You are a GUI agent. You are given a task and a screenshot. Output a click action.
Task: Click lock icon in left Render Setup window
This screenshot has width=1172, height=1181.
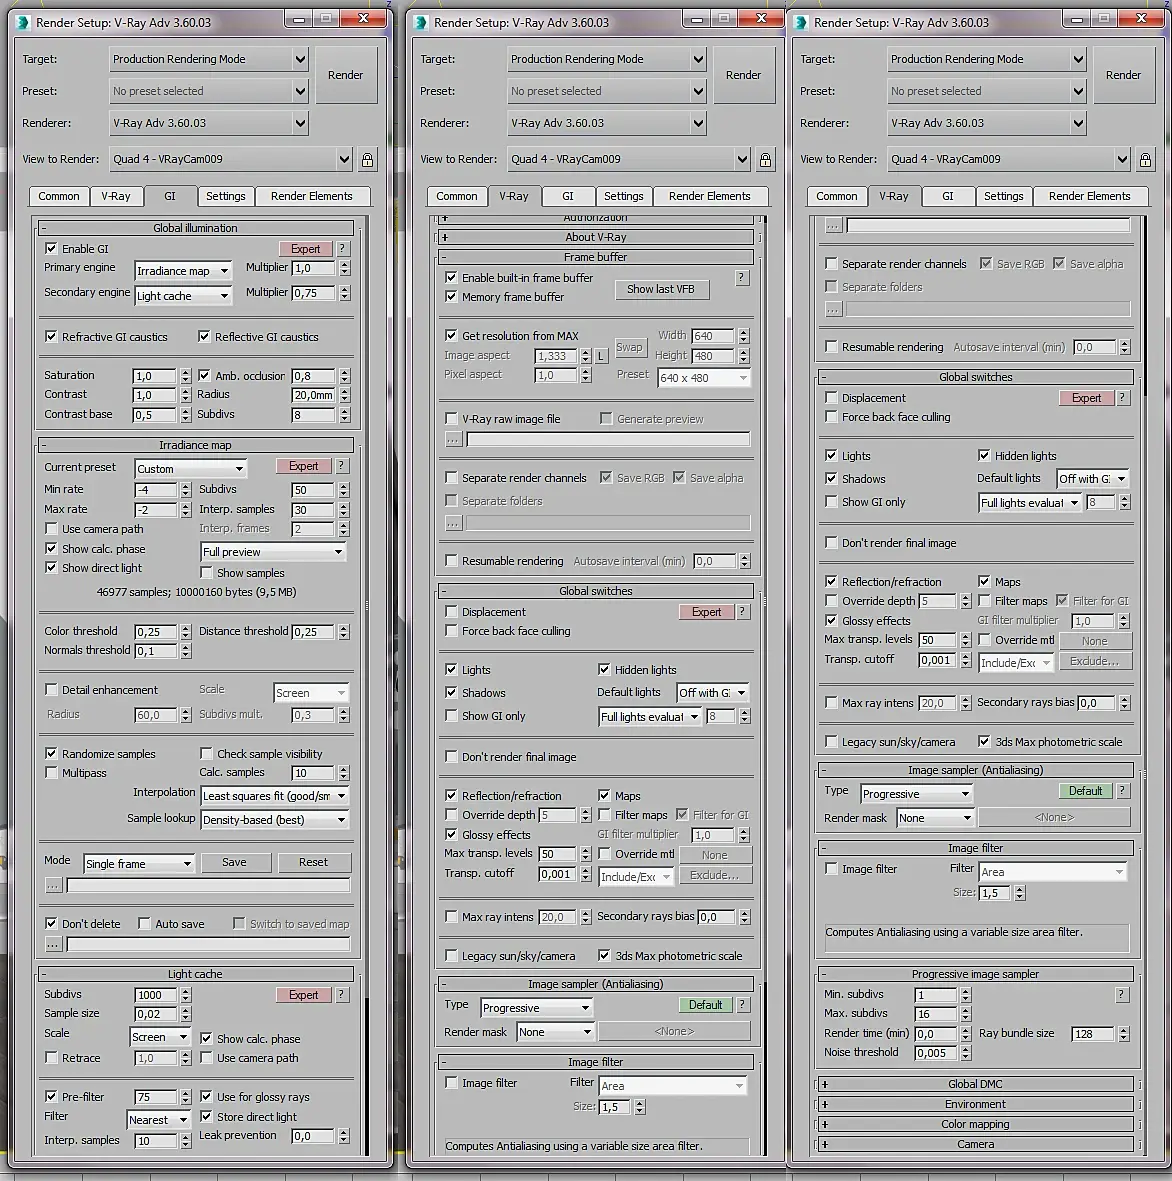point(368,160)
